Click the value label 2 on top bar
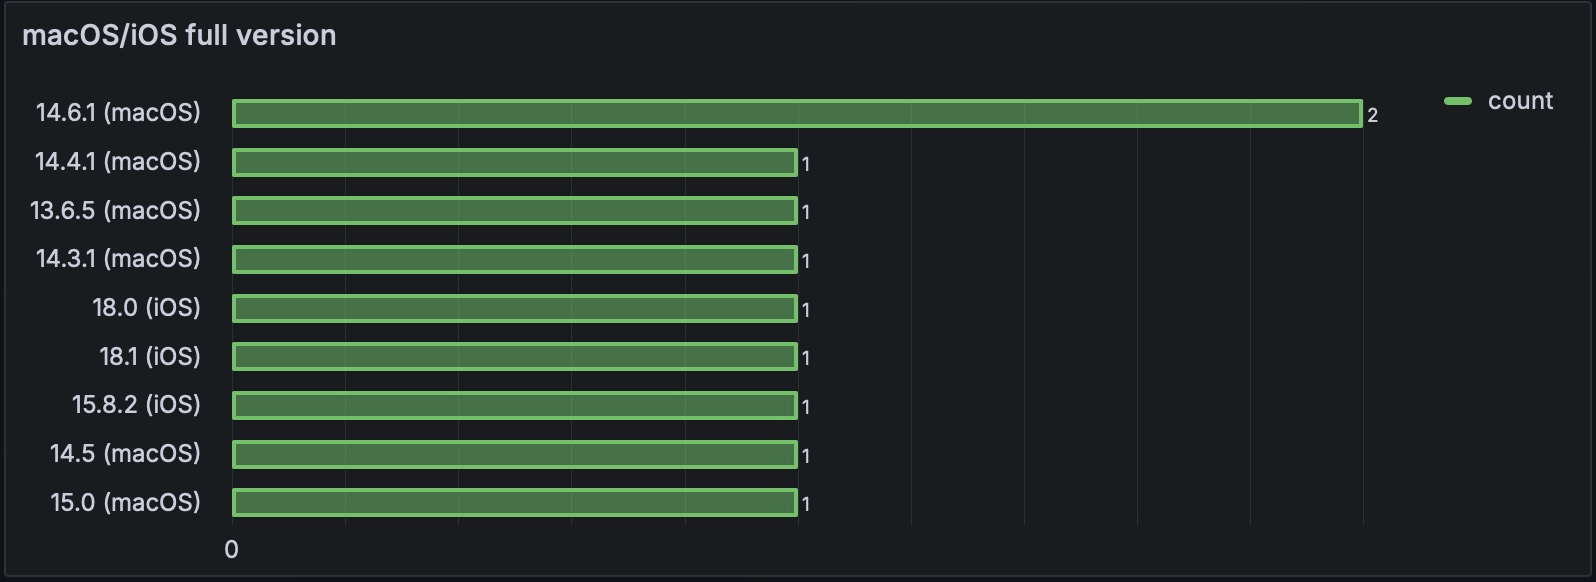 pyautogui.click(x=1373, y=116)
